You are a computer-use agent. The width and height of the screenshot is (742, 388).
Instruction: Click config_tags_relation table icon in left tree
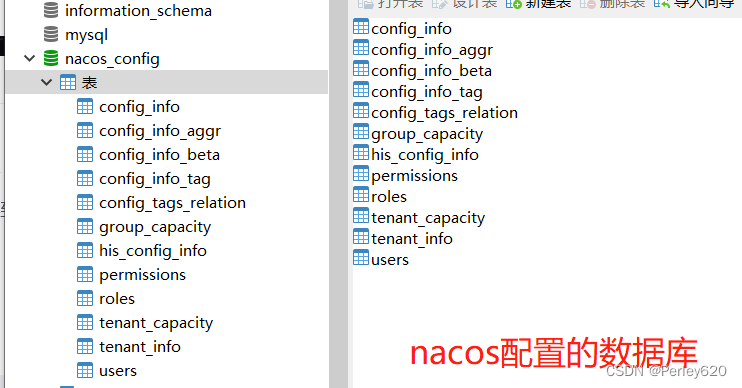[85, 203]
